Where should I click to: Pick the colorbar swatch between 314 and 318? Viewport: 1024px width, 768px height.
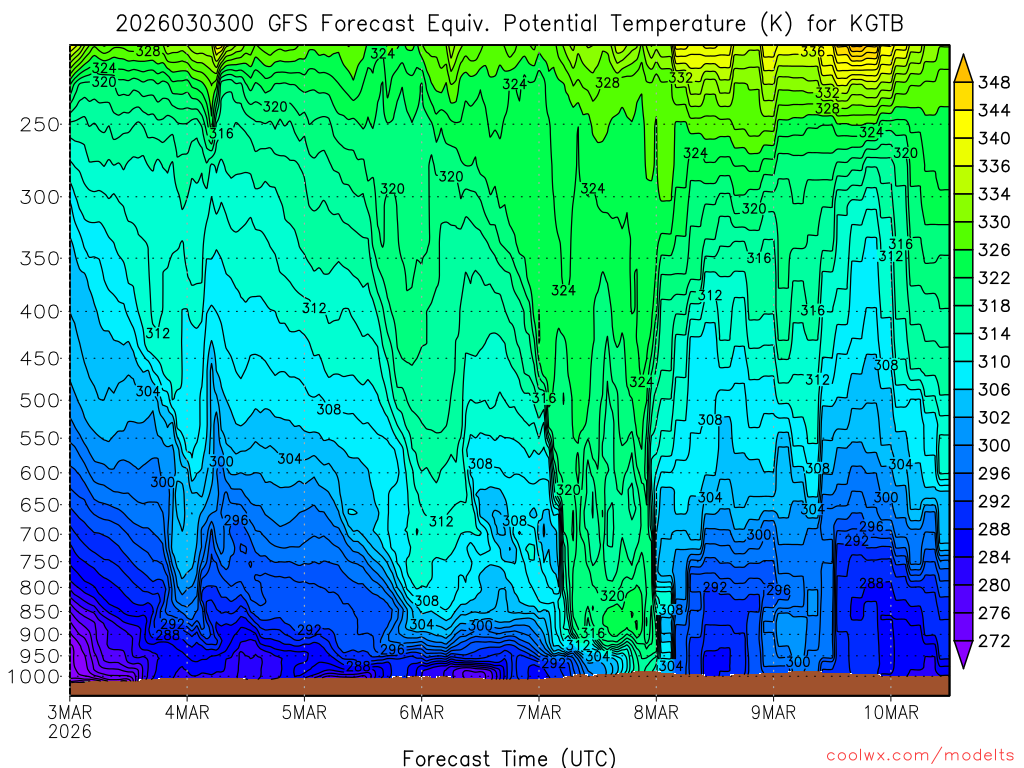(x=963, y=320)
